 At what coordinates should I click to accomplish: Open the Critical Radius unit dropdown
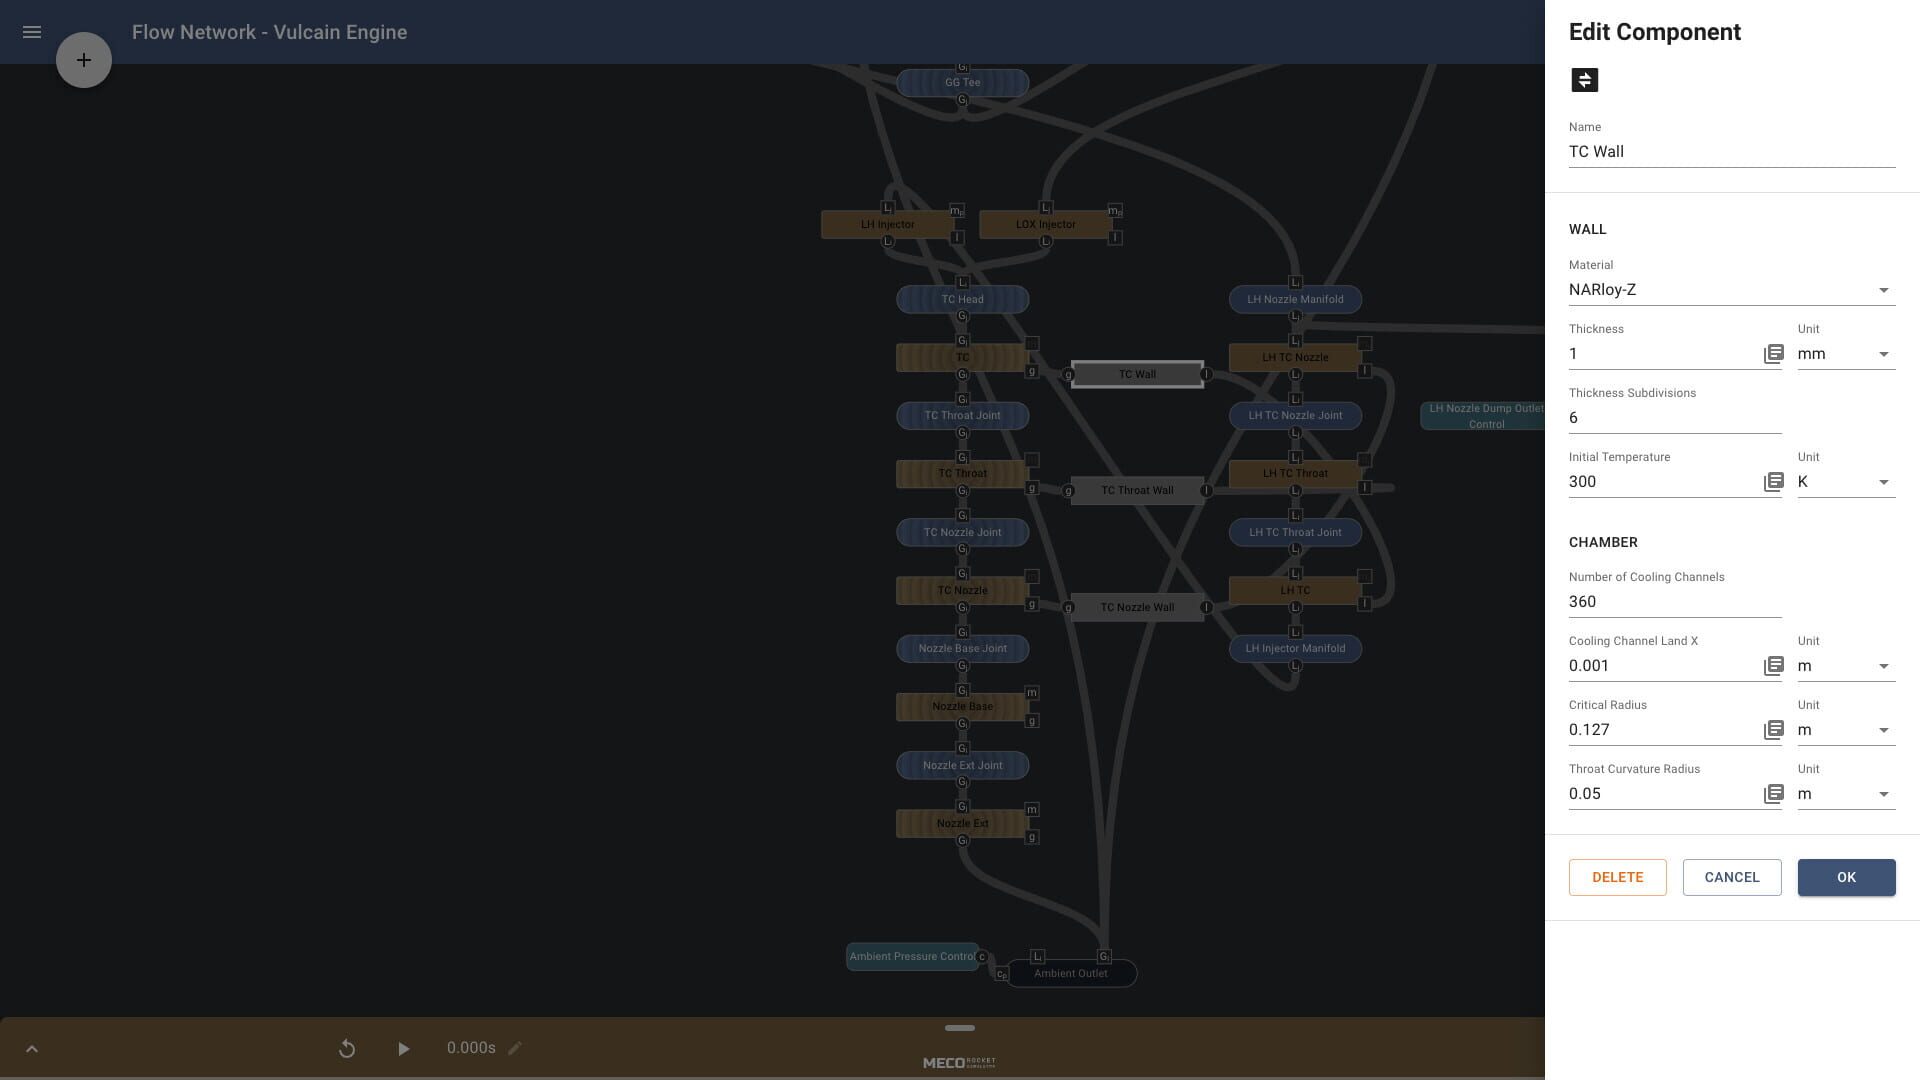coord(1884,729)
